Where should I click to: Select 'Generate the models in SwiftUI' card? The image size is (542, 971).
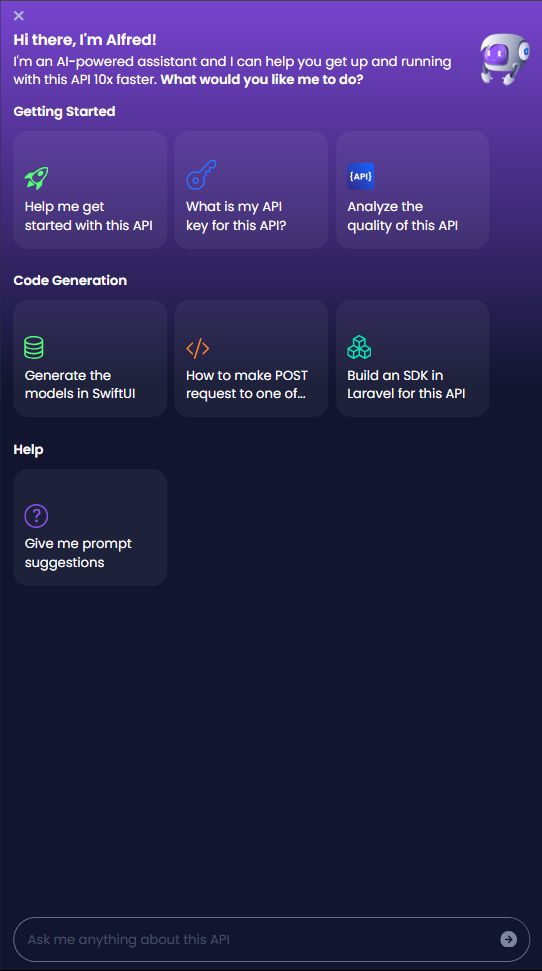pos(90,359)
